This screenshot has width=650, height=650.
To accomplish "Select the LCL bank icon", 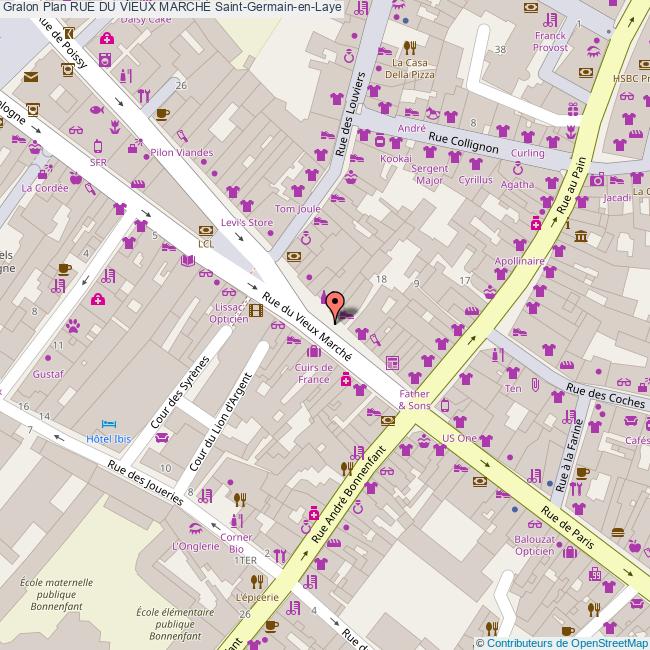I will pos(206,230).
